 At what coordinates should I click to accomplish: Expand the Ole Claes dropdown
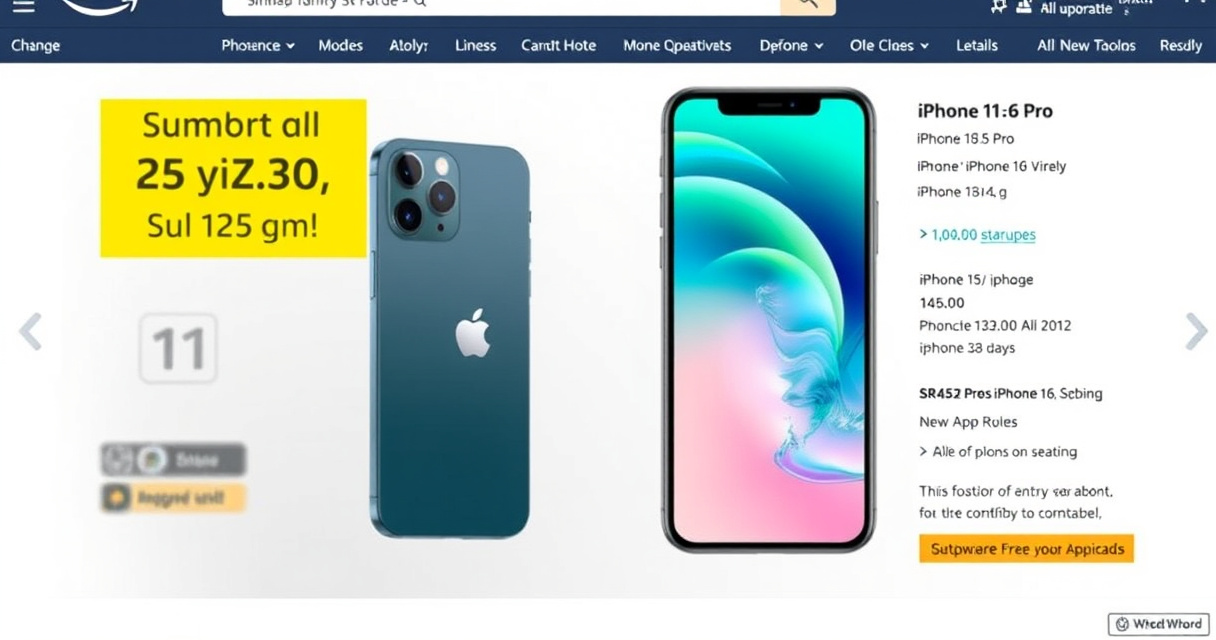tap(889, 45)
